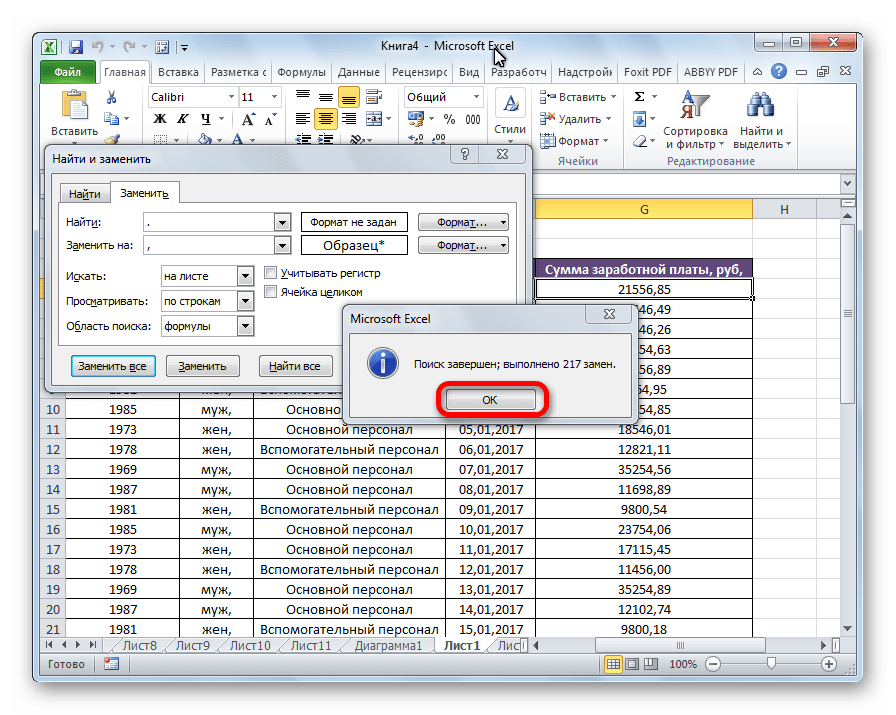The height and width of the screenshot is (715, 896).
Task: Click zoom in plus button
Action: [x=829, y=664]
